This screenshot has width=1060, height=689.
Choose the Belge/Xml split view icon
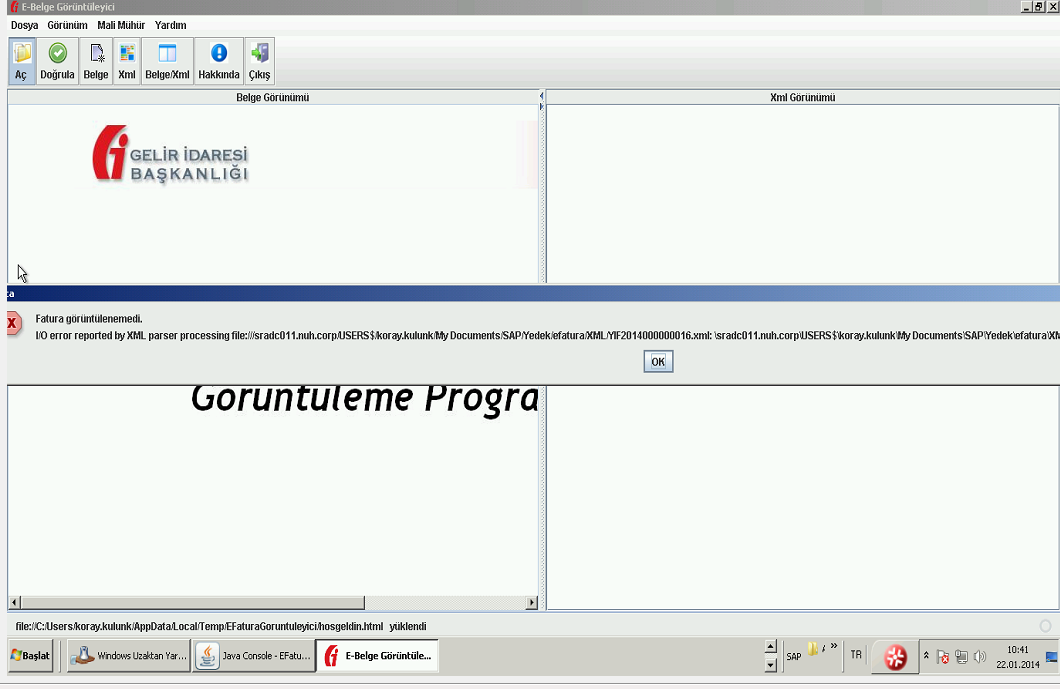pos(167,60)
